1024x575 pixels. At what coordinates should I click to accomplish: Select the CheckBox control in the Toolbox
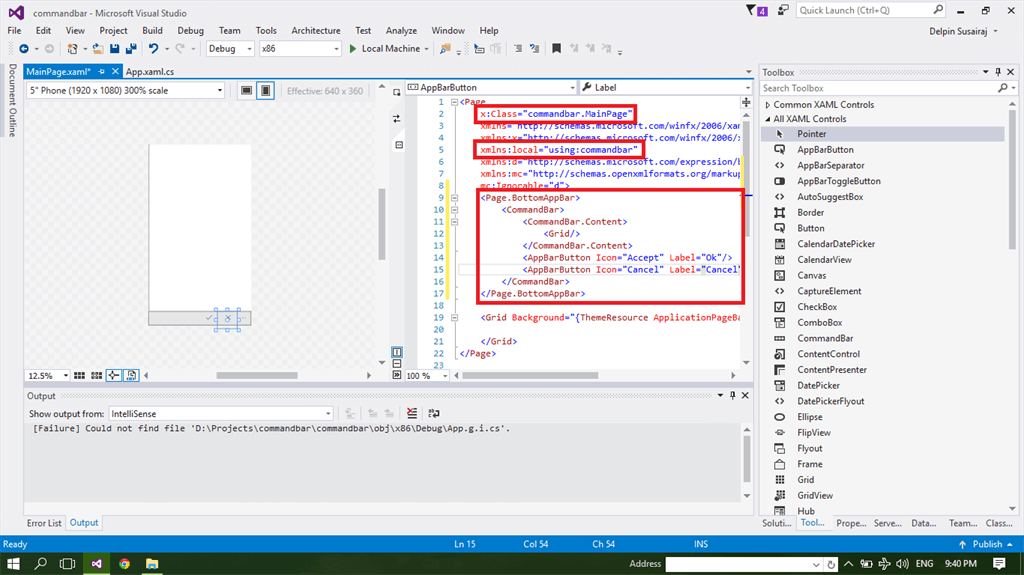click(817, 307)
